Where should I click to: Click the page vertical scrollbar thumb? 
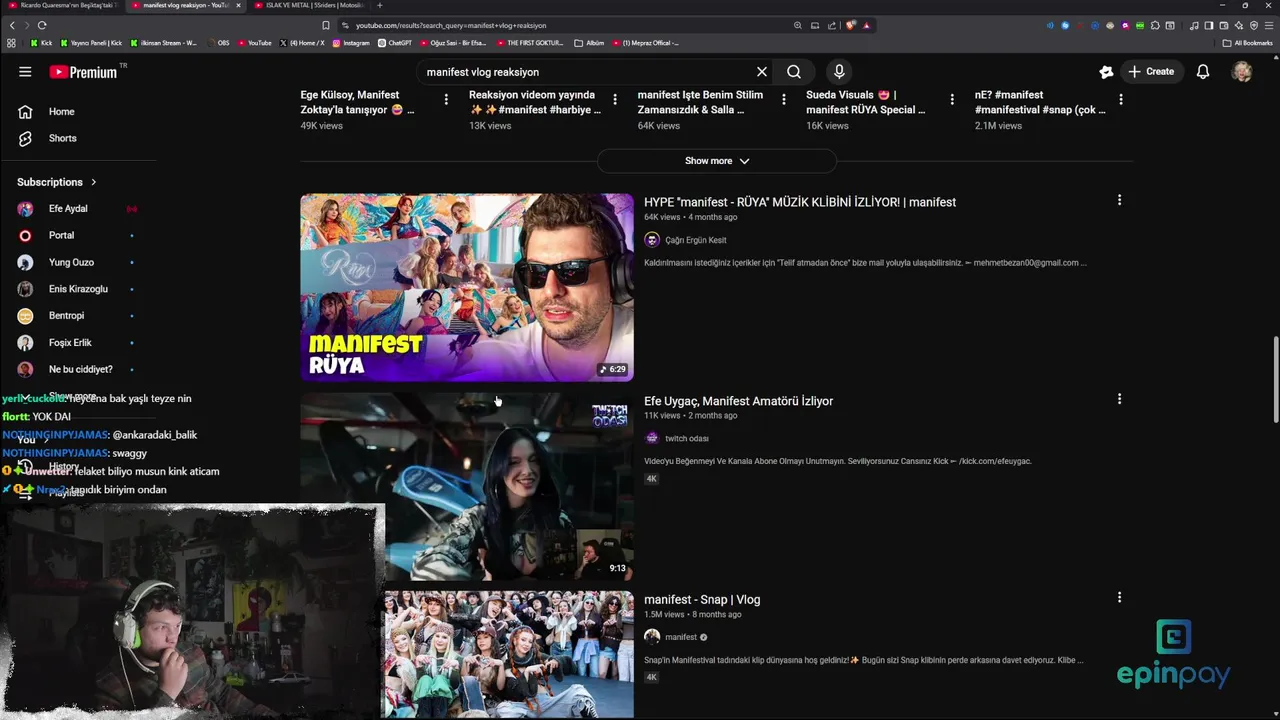coord(1275,381)
